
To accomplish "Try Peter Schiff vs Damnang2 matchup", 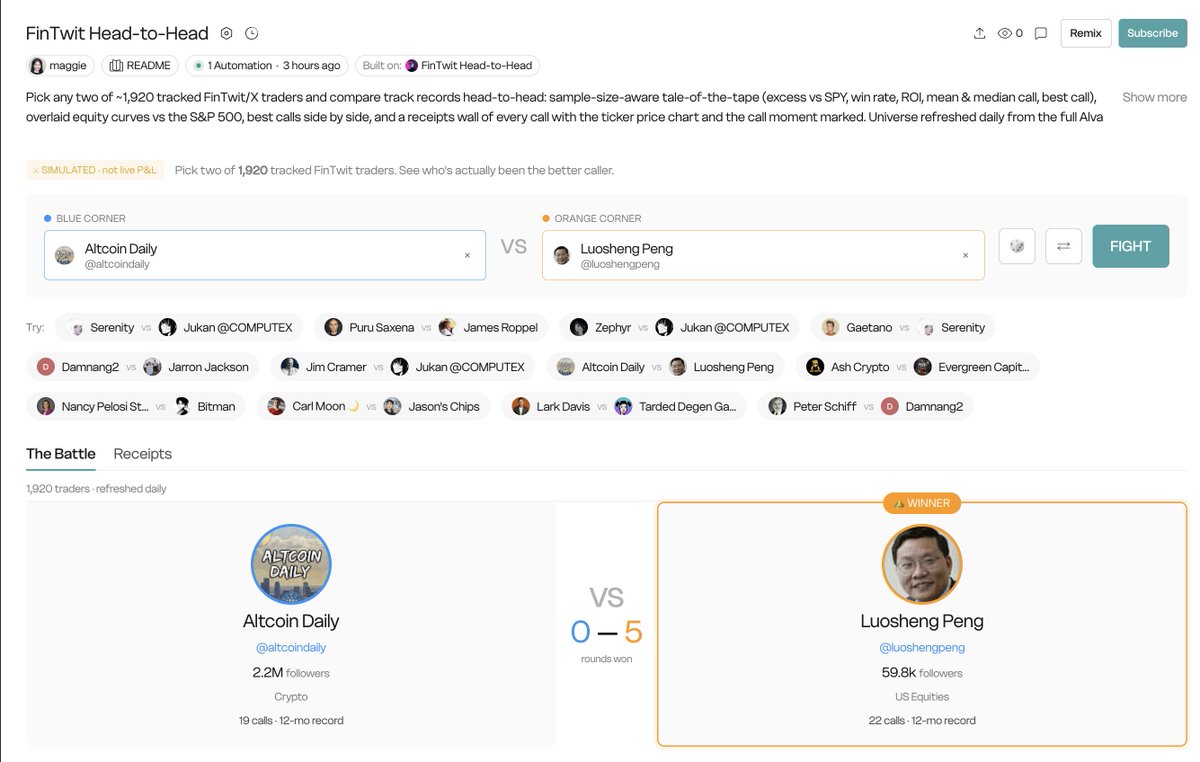I will (865, 406).
